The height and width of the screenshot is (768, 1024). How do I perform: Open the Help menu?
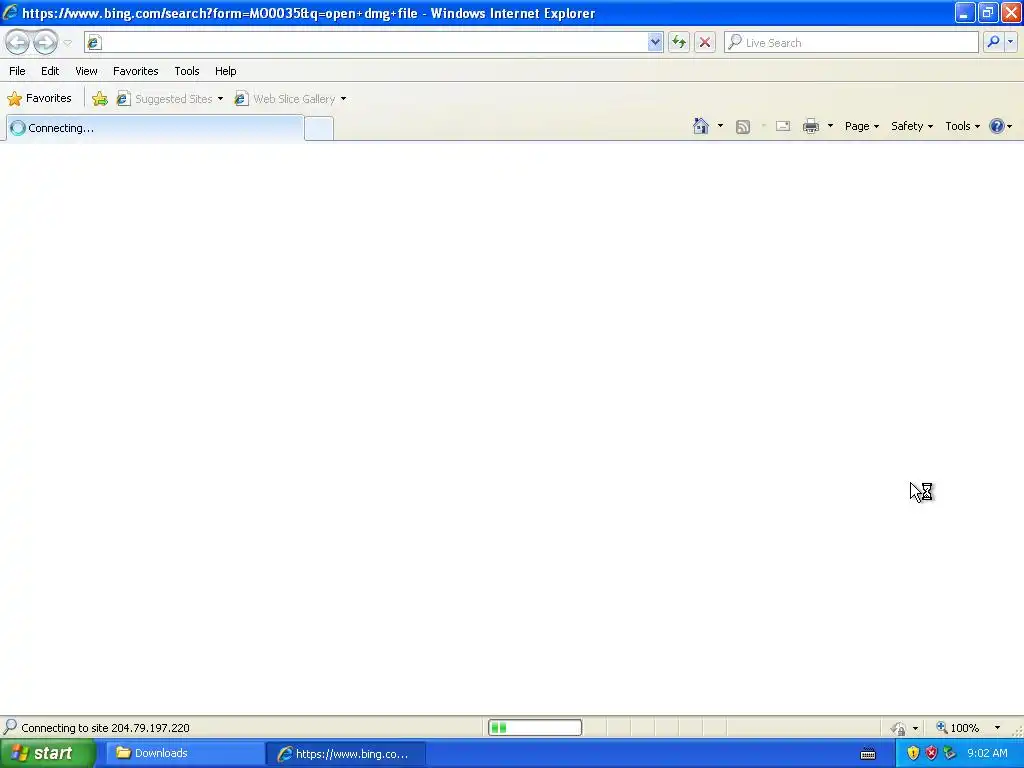pyautogui.click(x=225, y=71)
